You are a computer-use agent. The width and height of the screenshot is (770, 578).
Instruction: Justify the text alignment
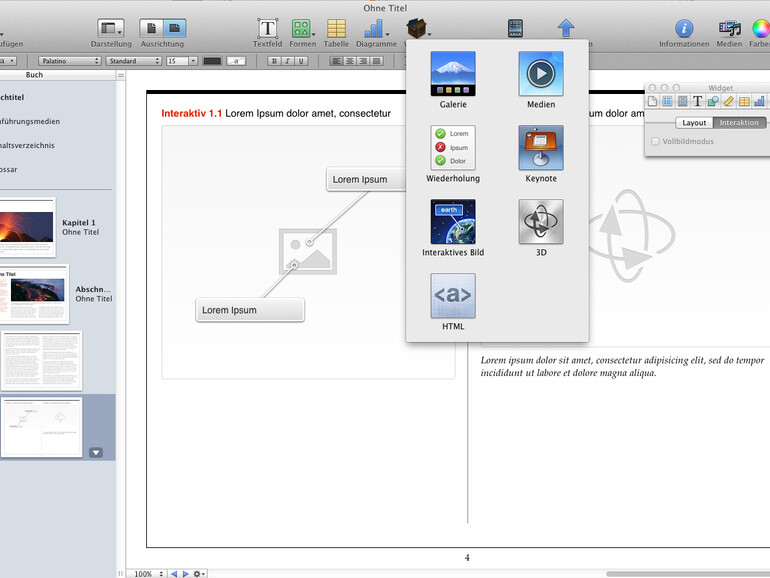click(x=377, y=61)
